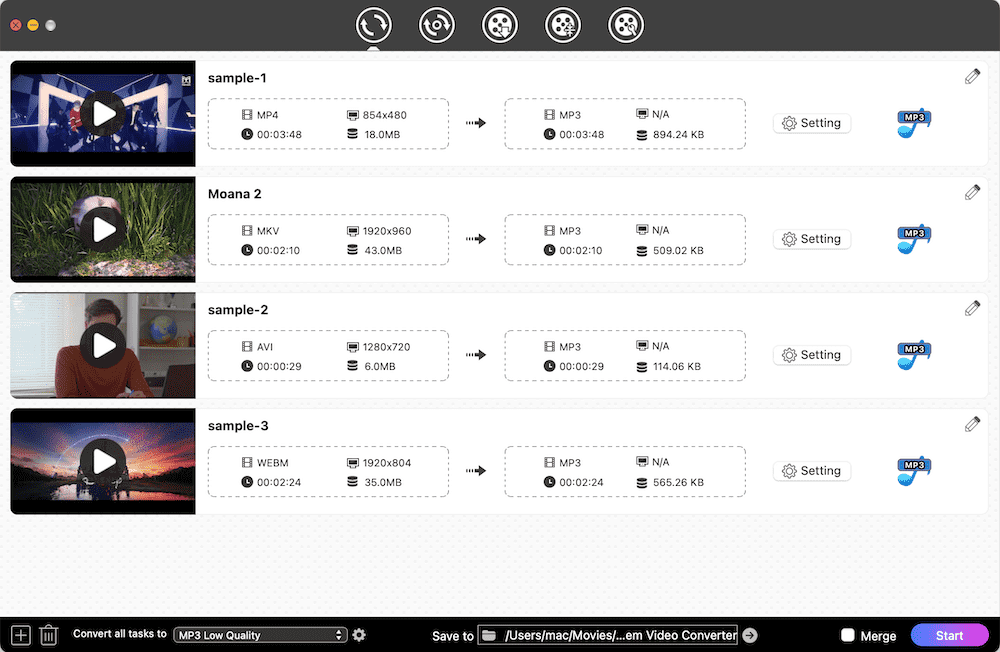The height and width of the screenshot is (652, 1000).
Task: Play the sample-1 video preview
Action: tap(103, 114)
